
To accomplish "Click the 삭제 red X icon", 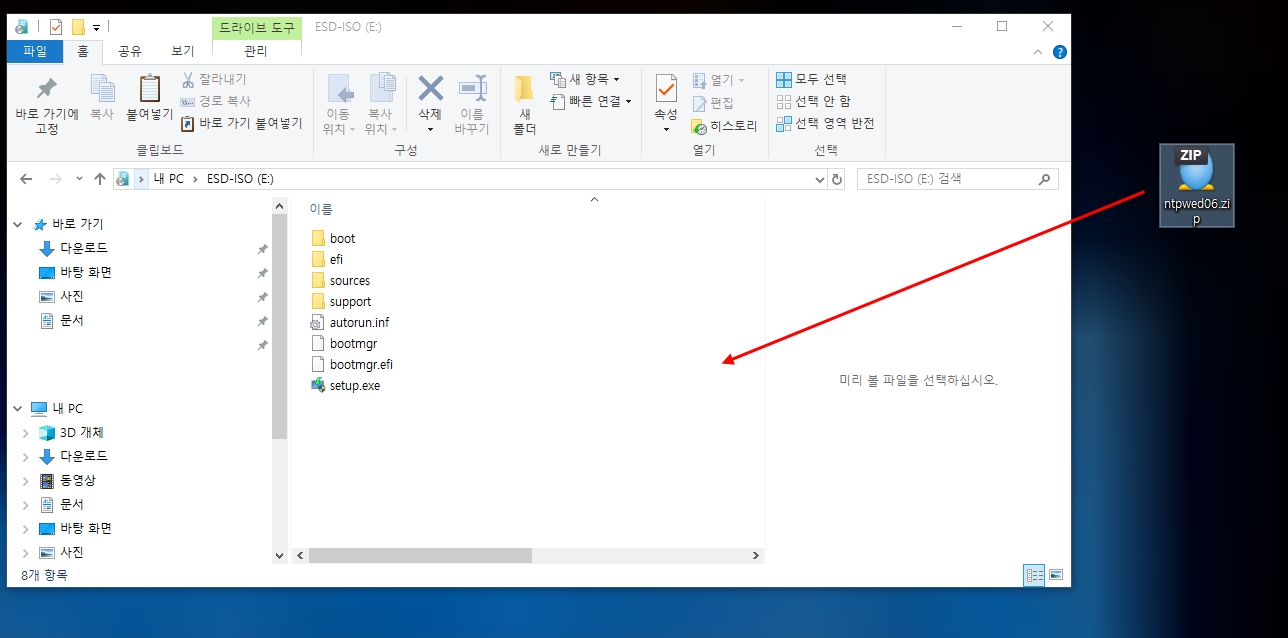I will [430, 88].
